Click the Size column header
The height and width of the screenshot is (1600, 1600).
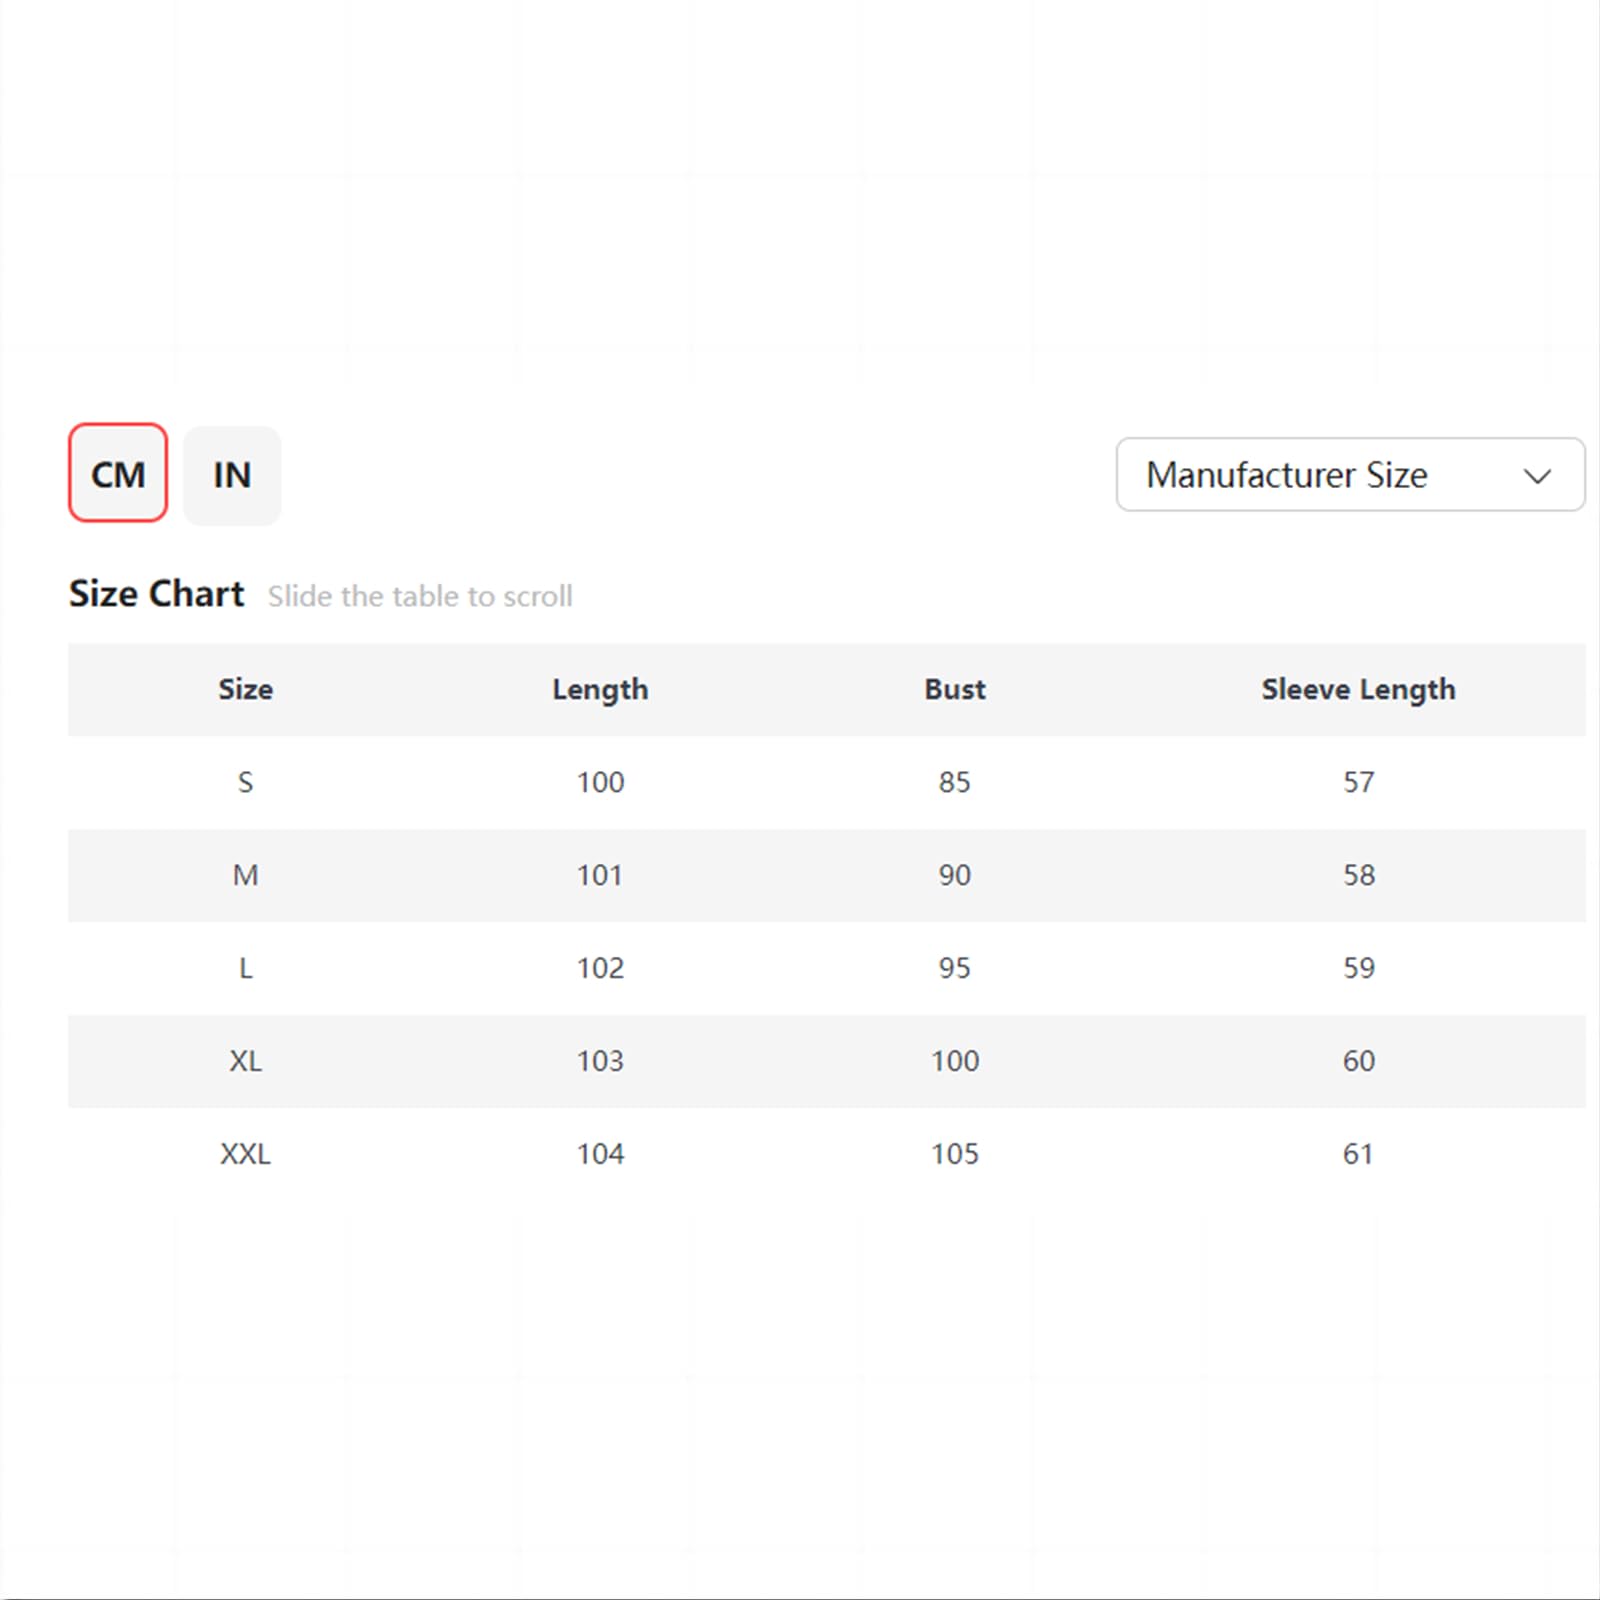[245, 689]
